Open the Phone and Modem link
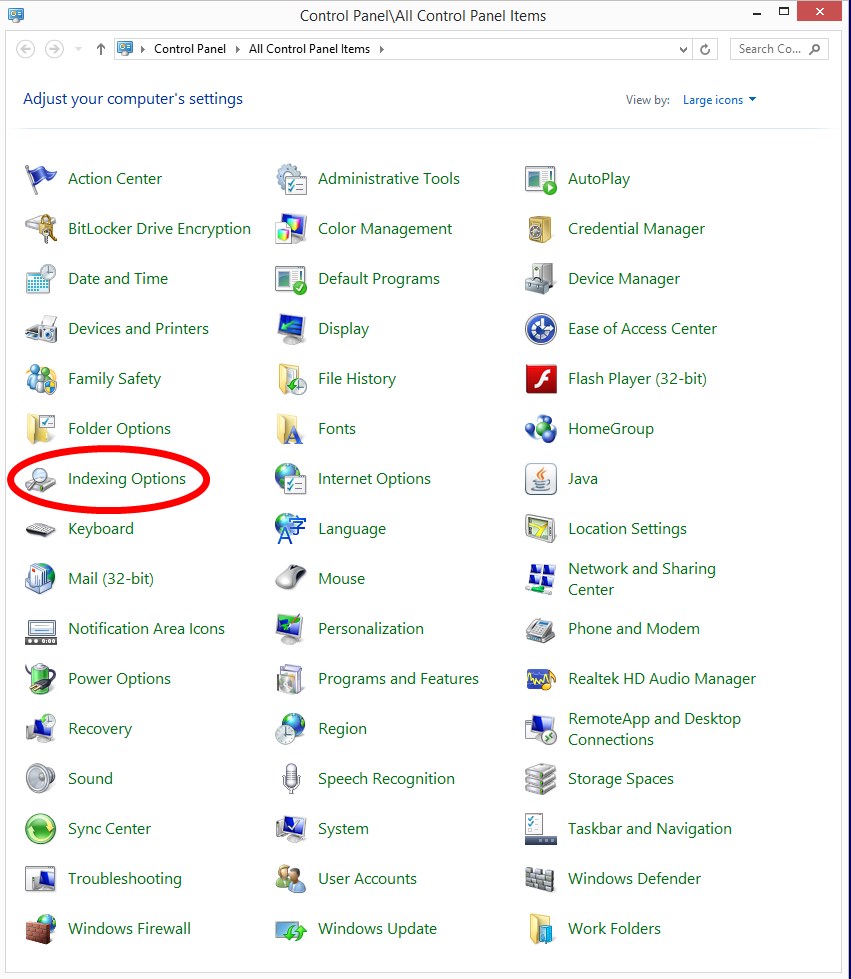 (634, 629)
